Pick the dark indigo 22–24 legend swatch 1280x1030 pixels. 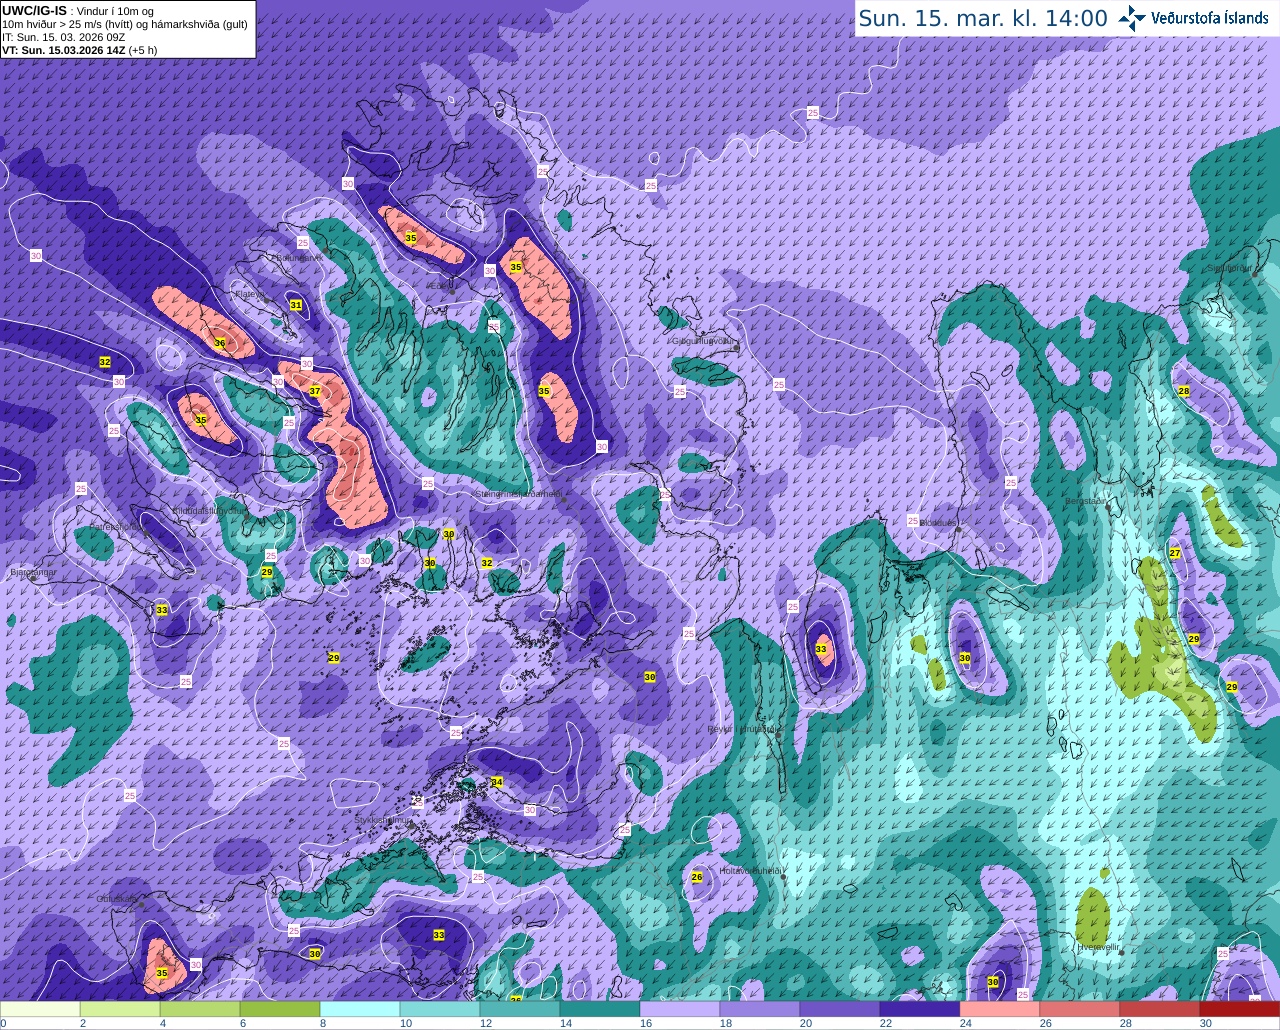coord(920,1009)
